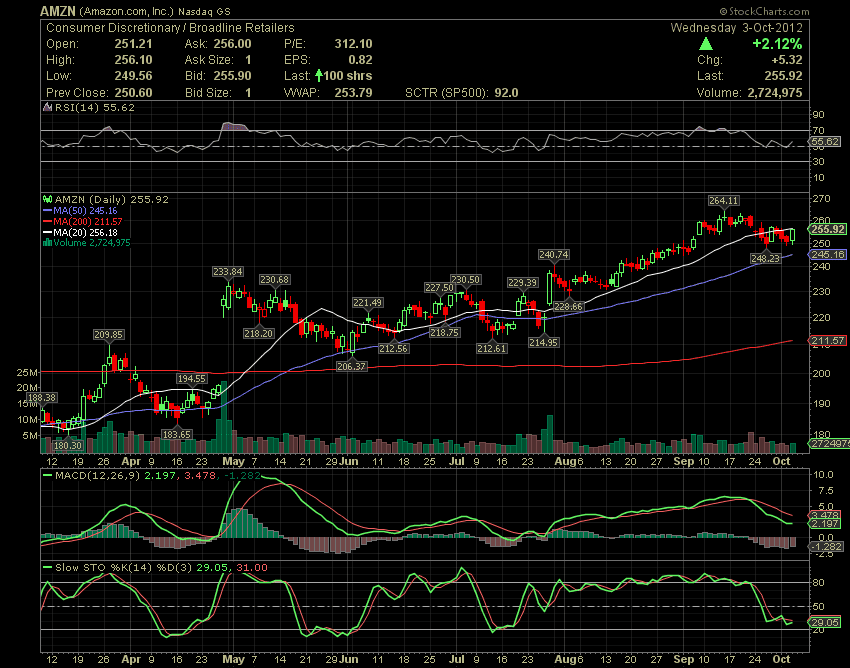The width and height of the screenshot is (850, 668).
Task: Click the 194.55 high price label
Action: coord(192,378)
